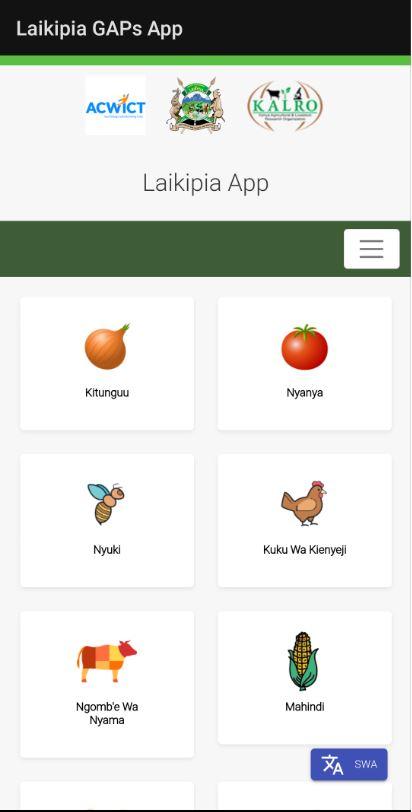Open the Nyanya text label
The width and height of the screenshot is (412, 812).
[304, 393]
